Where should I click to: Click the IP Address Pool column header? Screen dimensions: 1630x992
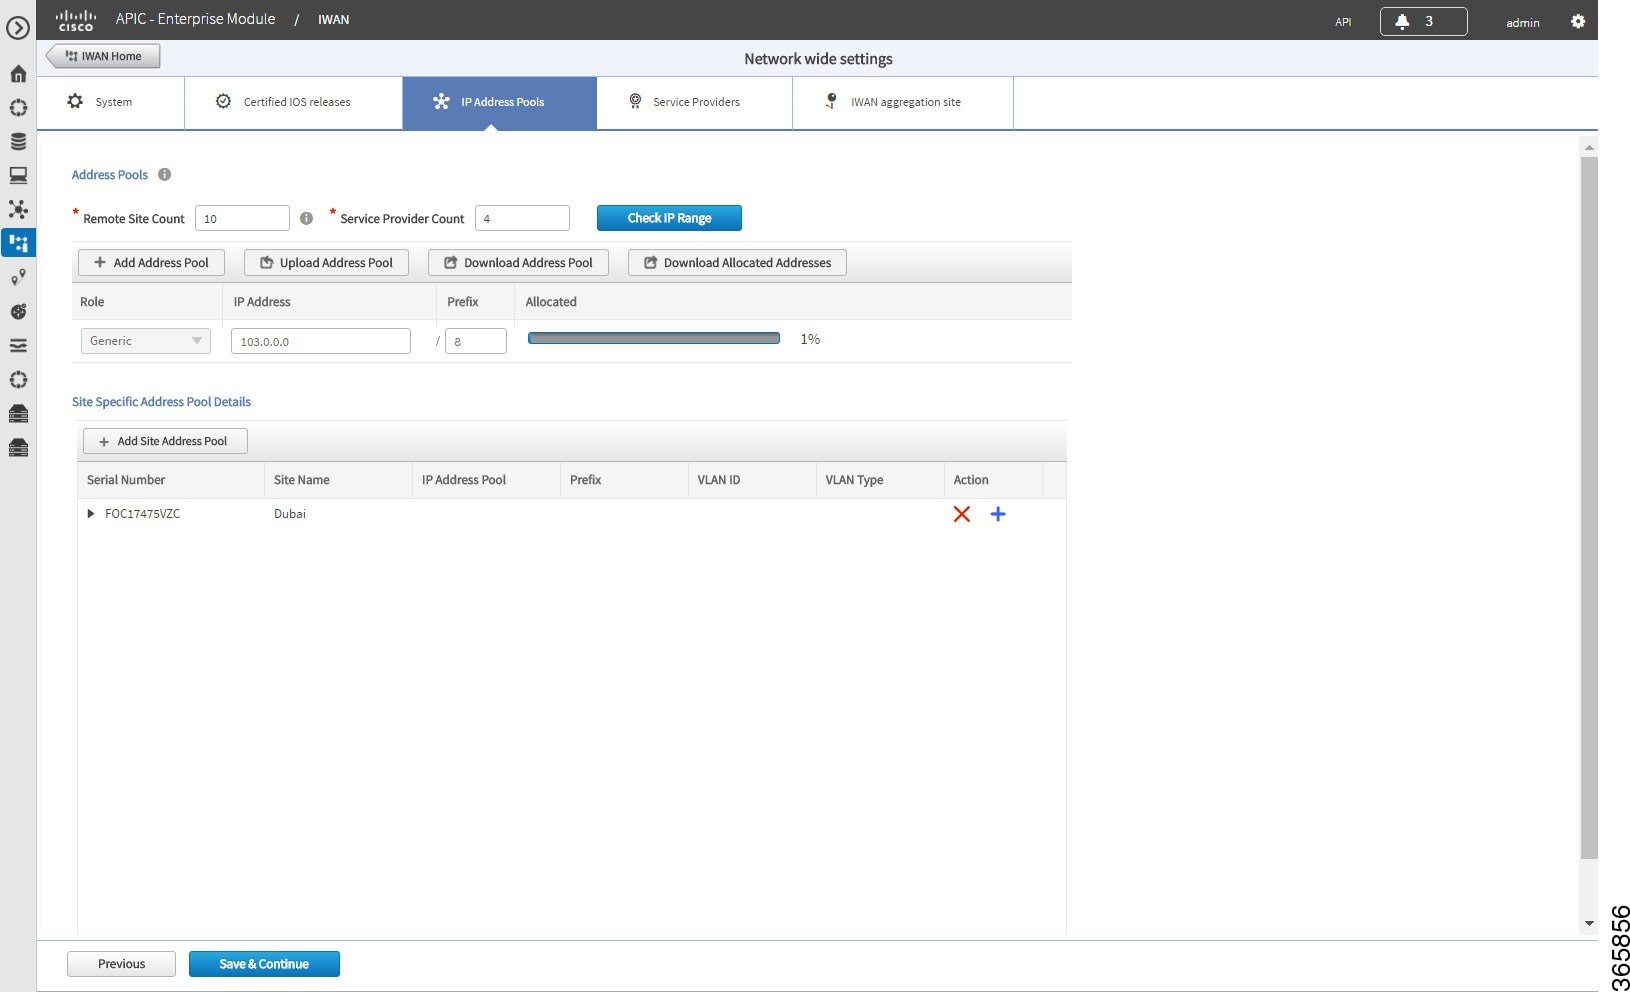(486, 480)
